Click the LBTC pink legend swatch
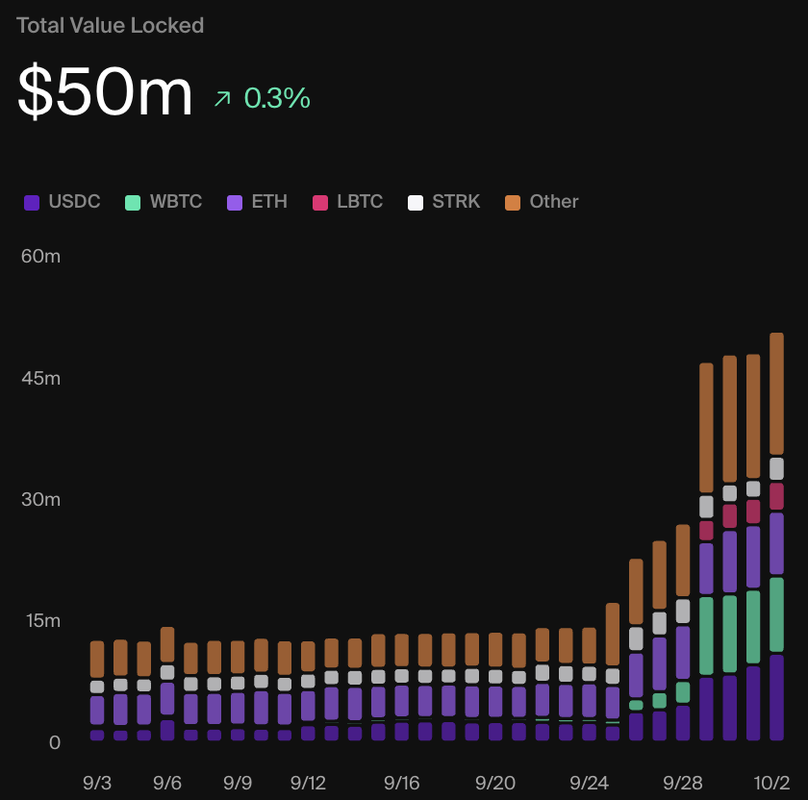The width and height of the screenshot is (808, 800). (320, 203)
